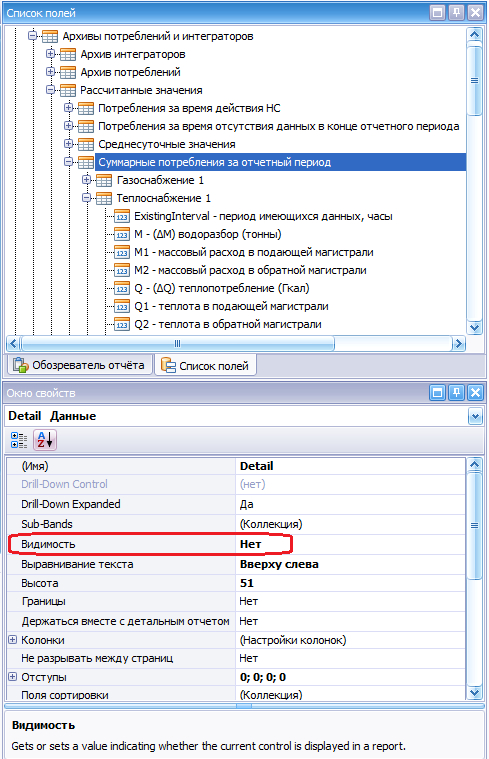
Task: Click the alphabetical A-Z sort icon
Action: (45, 440)
